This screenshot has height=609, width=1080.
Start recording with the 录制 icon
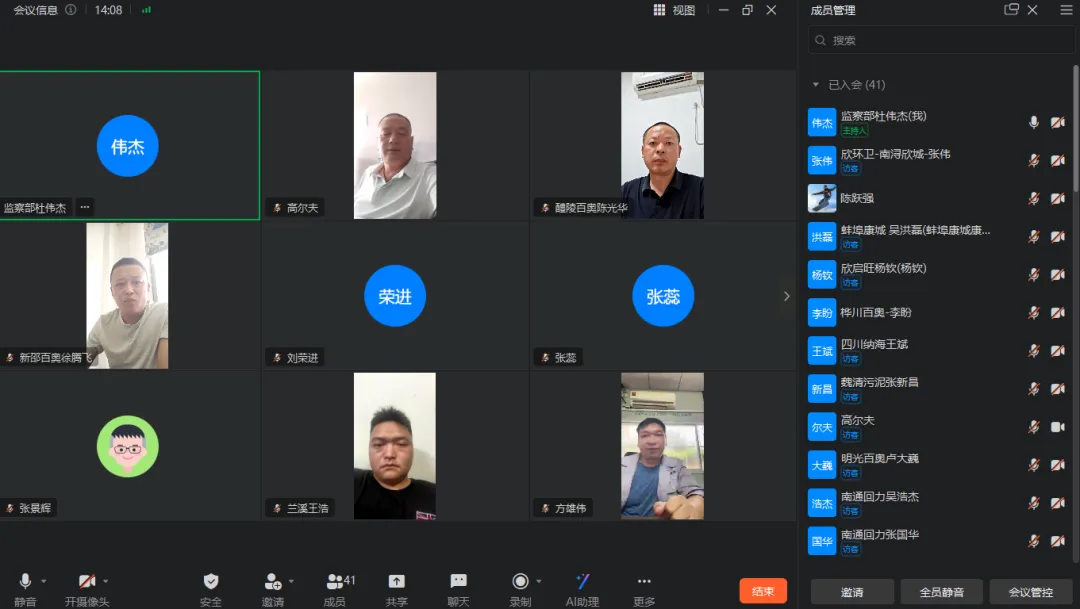(x=520, y=583)
